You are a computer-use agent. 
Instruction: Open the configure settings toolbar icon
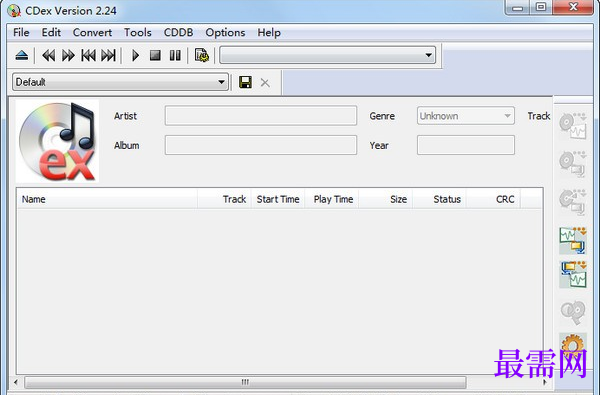click(x=202, y=55)
